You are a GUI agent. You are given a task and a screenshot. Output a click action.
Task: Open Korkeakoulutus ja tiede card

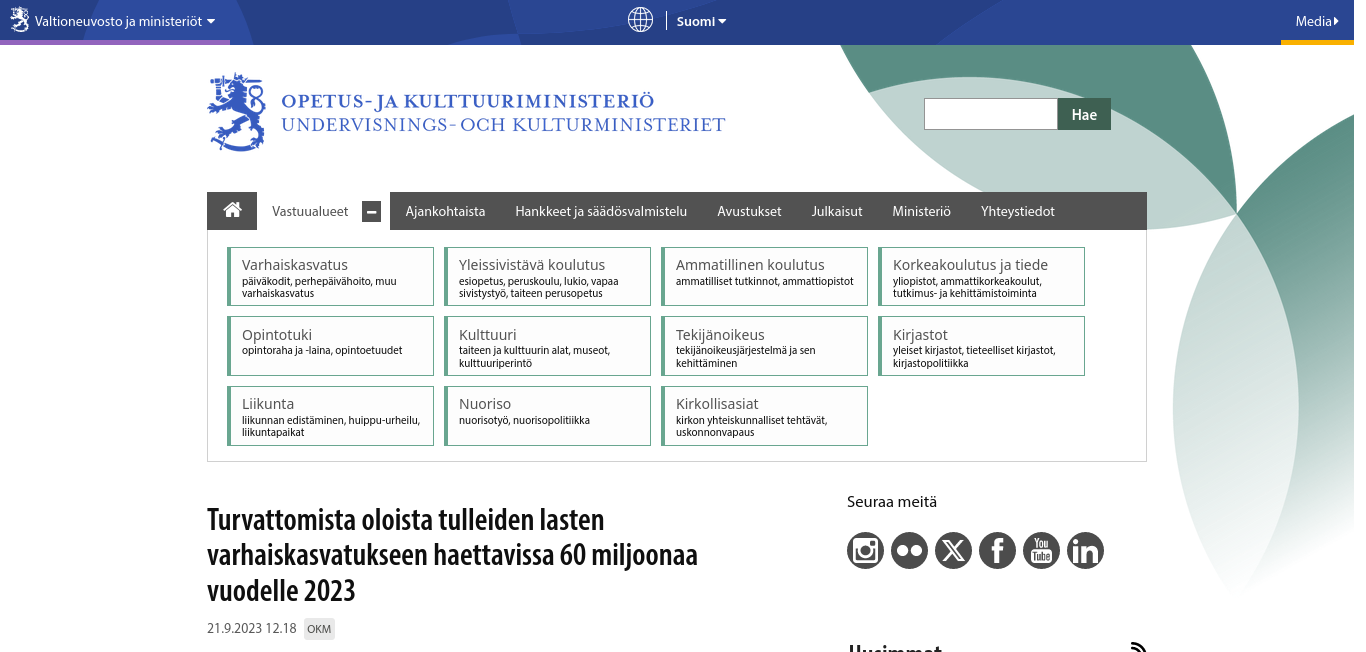pos(981,276)
